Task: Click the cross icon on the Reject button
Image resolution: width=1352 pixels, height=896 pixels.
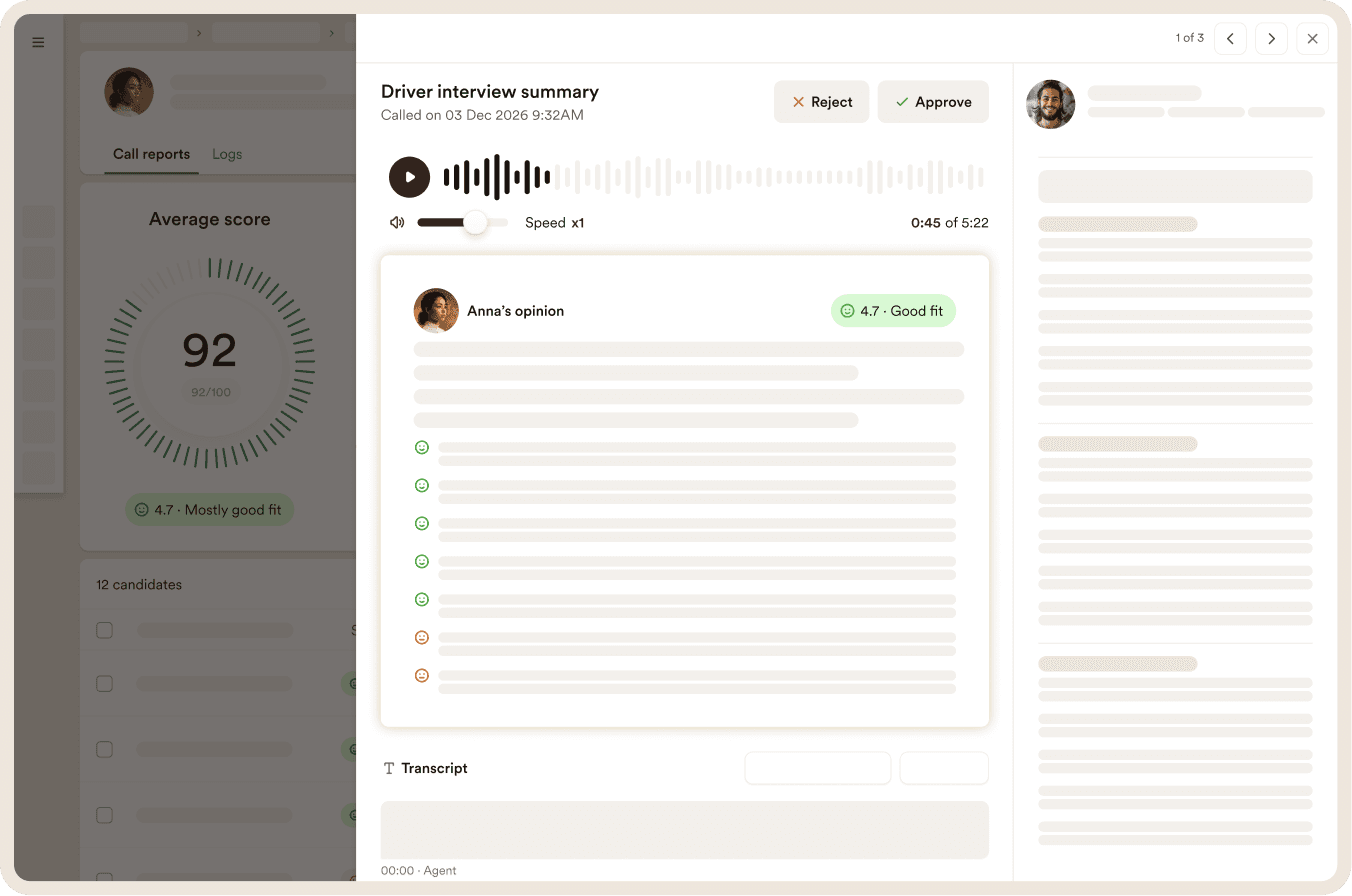Action: (x=798, y=102)
